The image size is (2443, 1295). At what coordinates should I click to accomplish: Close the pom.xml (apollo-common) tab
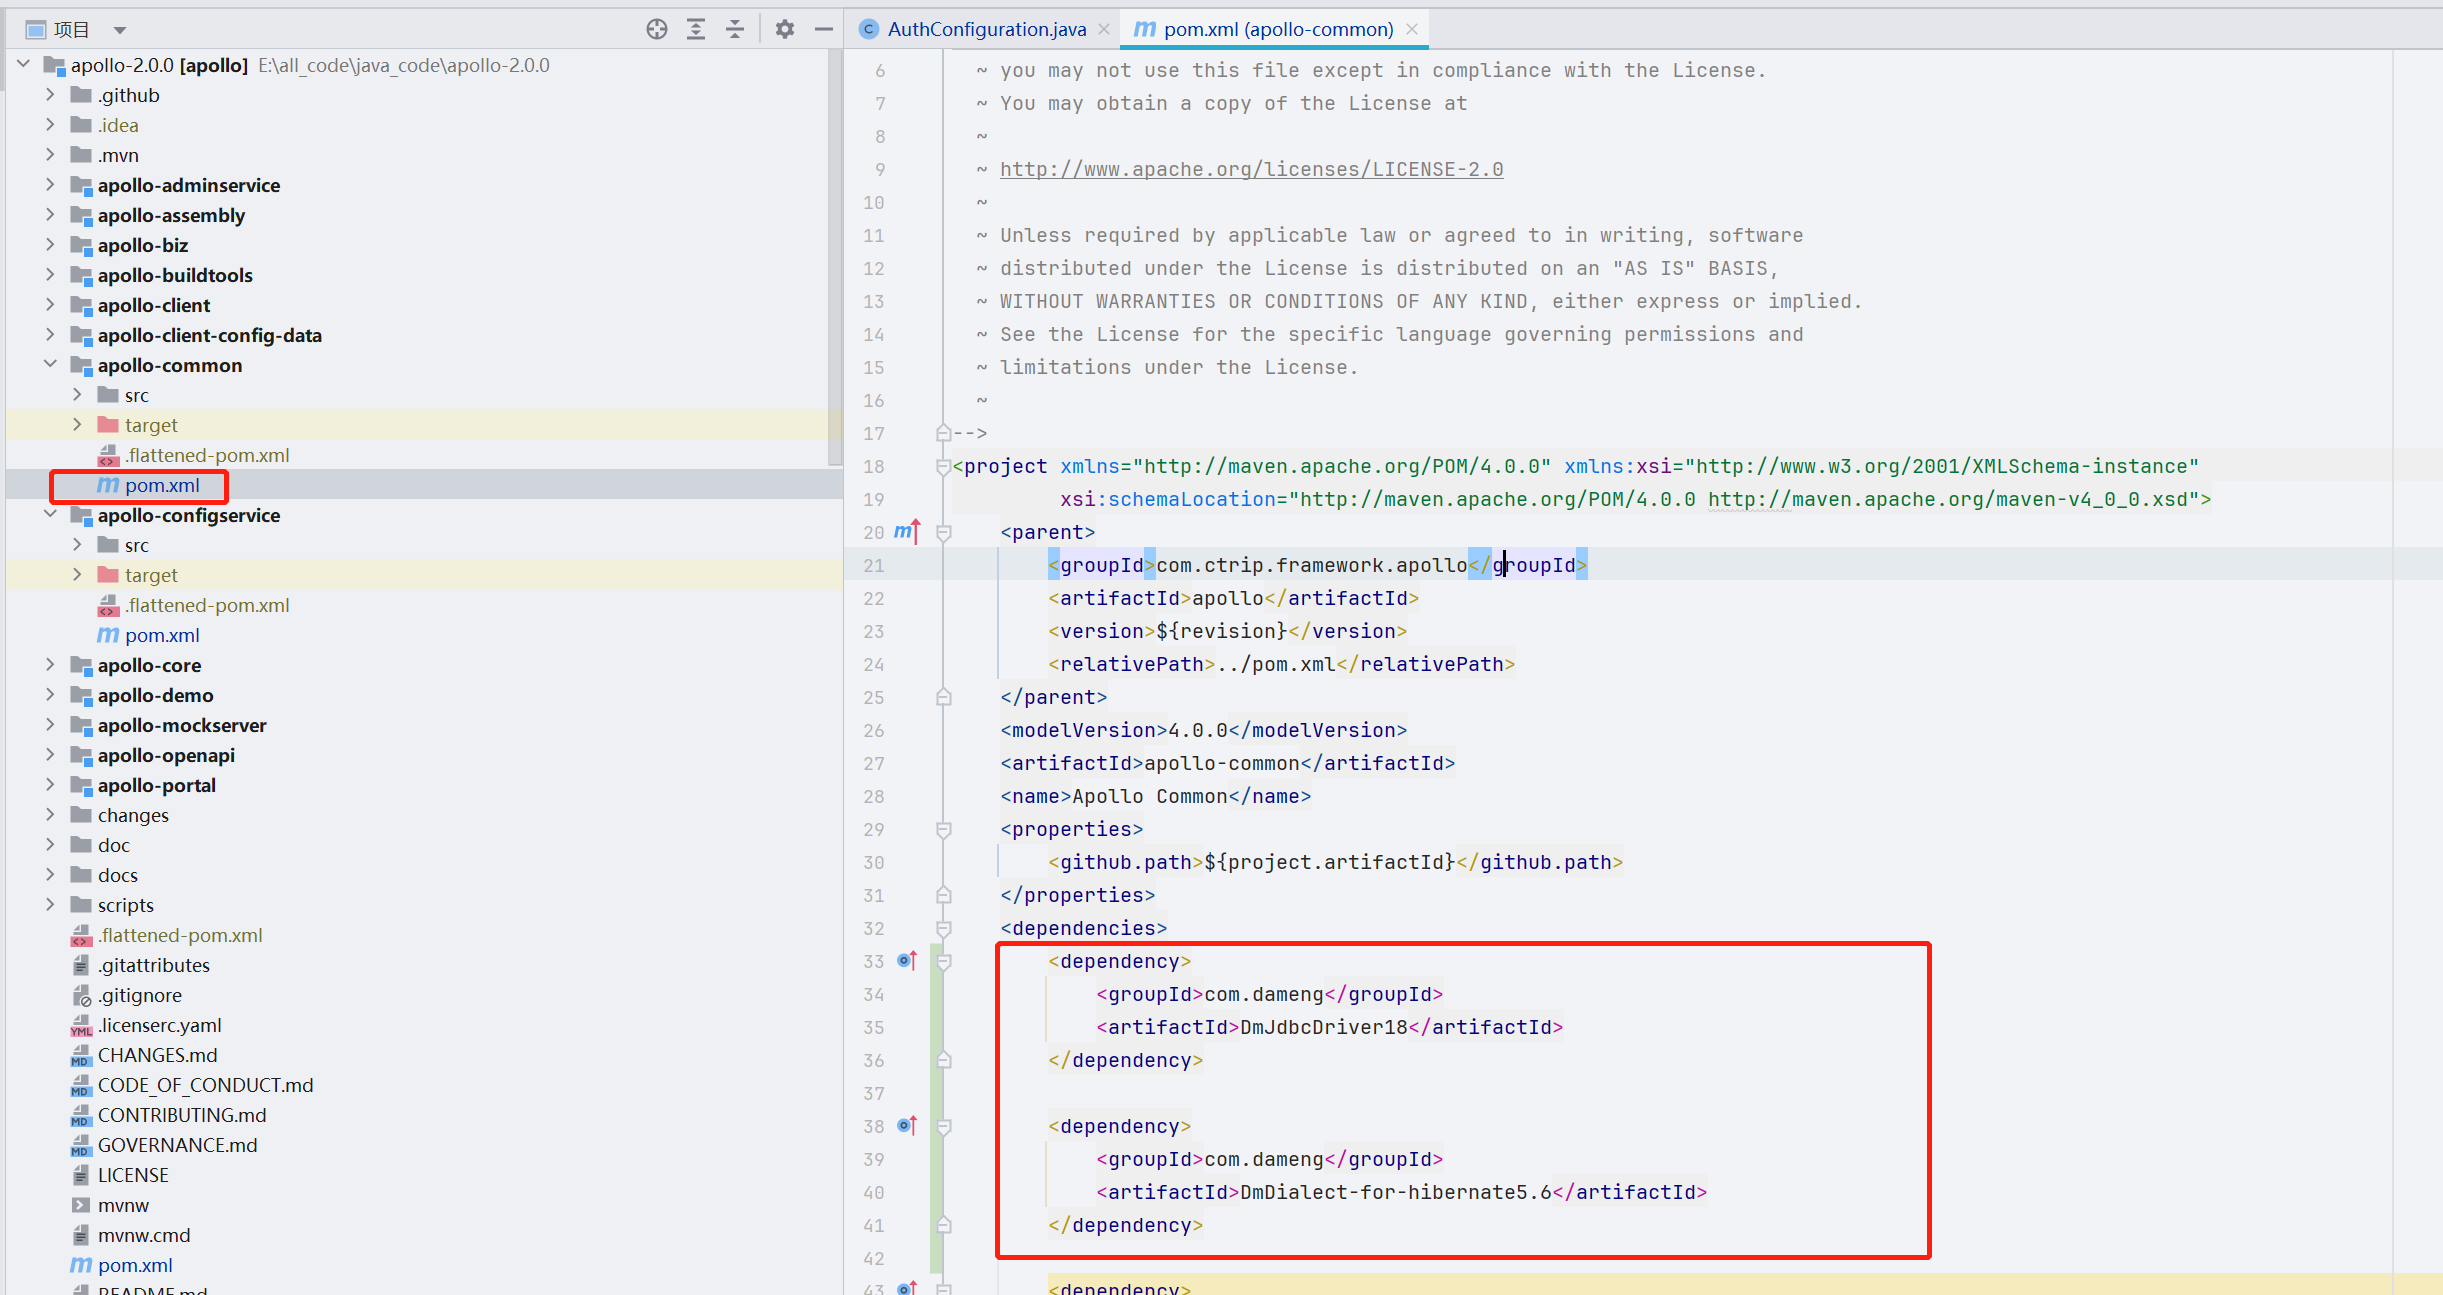tap(1412, 29)
